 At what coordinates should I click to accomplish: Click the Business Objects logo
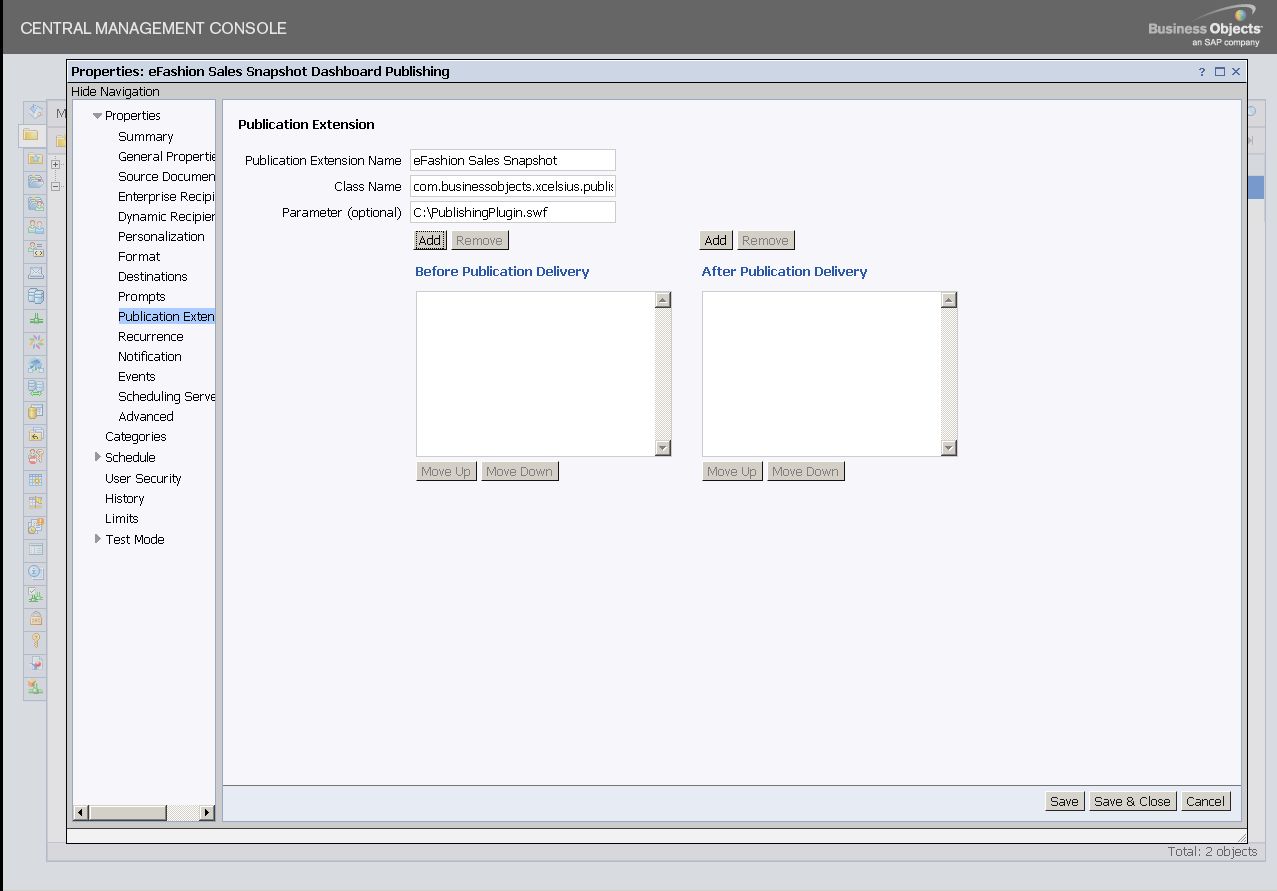click(x=1205, y=27)
